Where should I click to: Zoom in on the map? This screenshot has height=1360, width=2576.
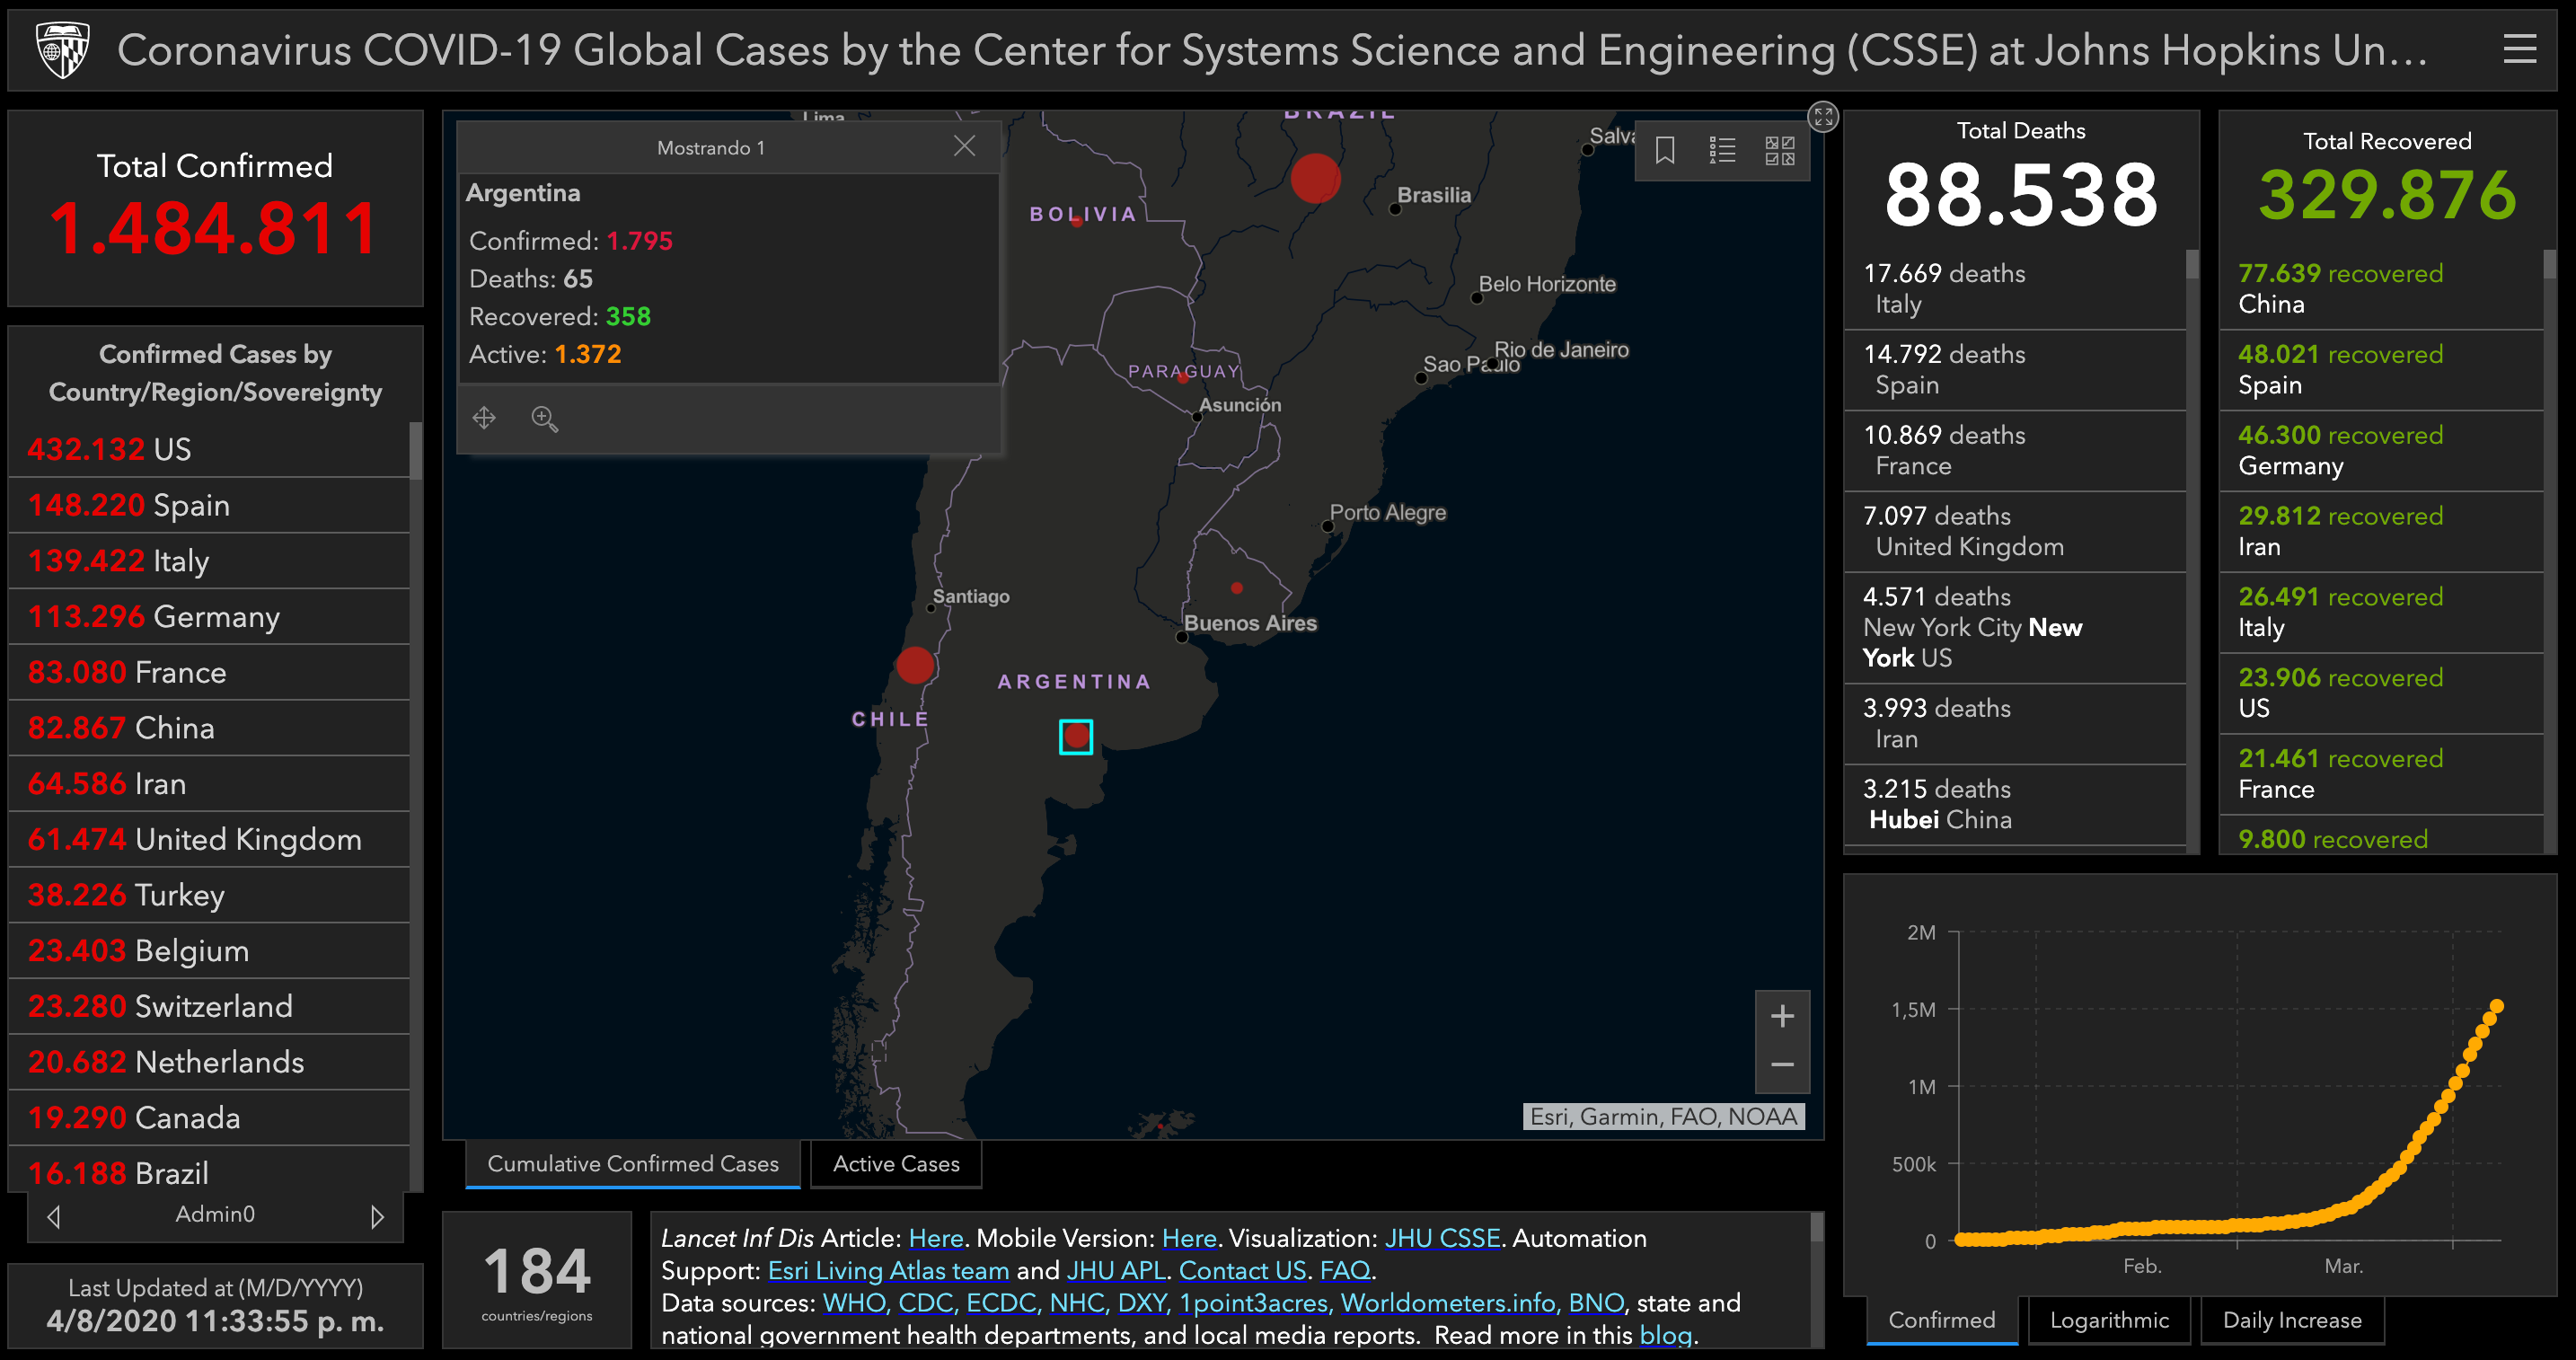click(x=1781, y=1017)
